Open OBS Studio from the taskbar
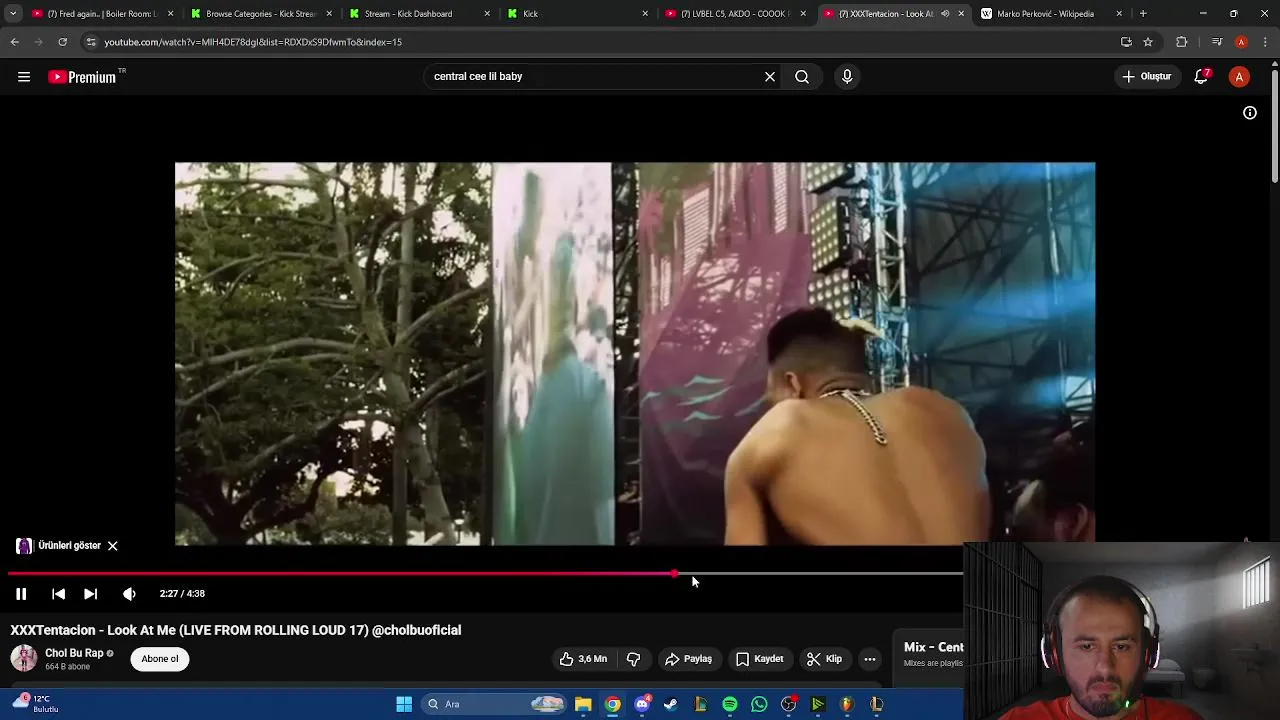1280x720 pixels. coord(789,704)
